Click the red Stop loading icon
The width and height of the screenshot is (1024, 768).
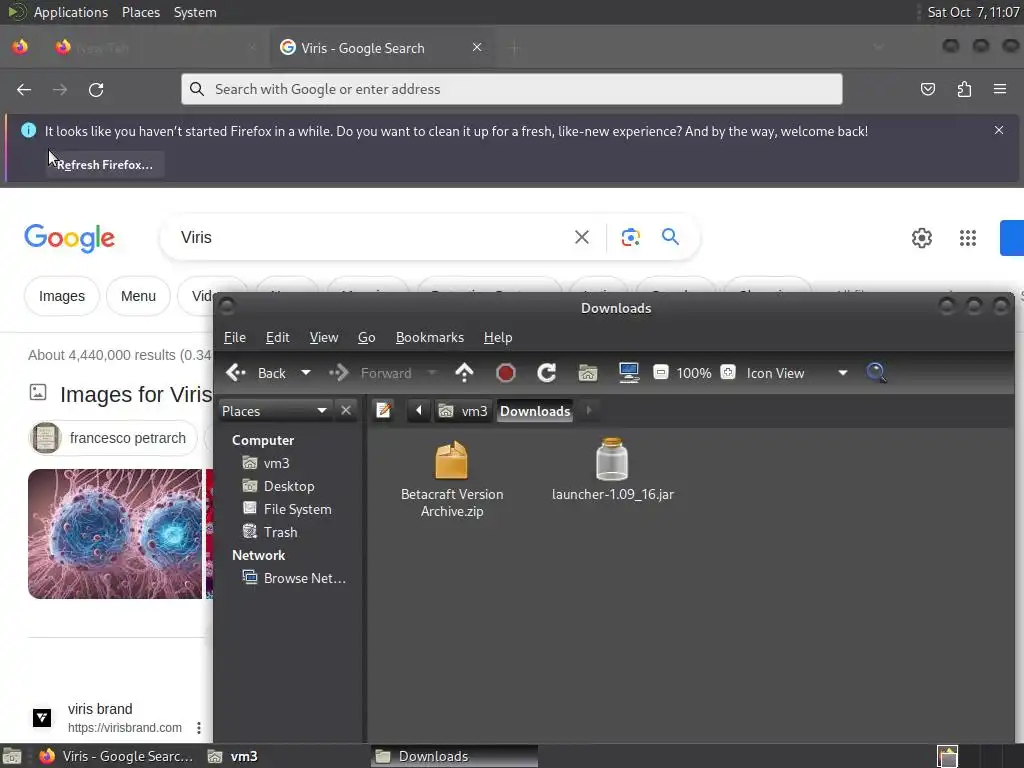[x=505, y=373]
